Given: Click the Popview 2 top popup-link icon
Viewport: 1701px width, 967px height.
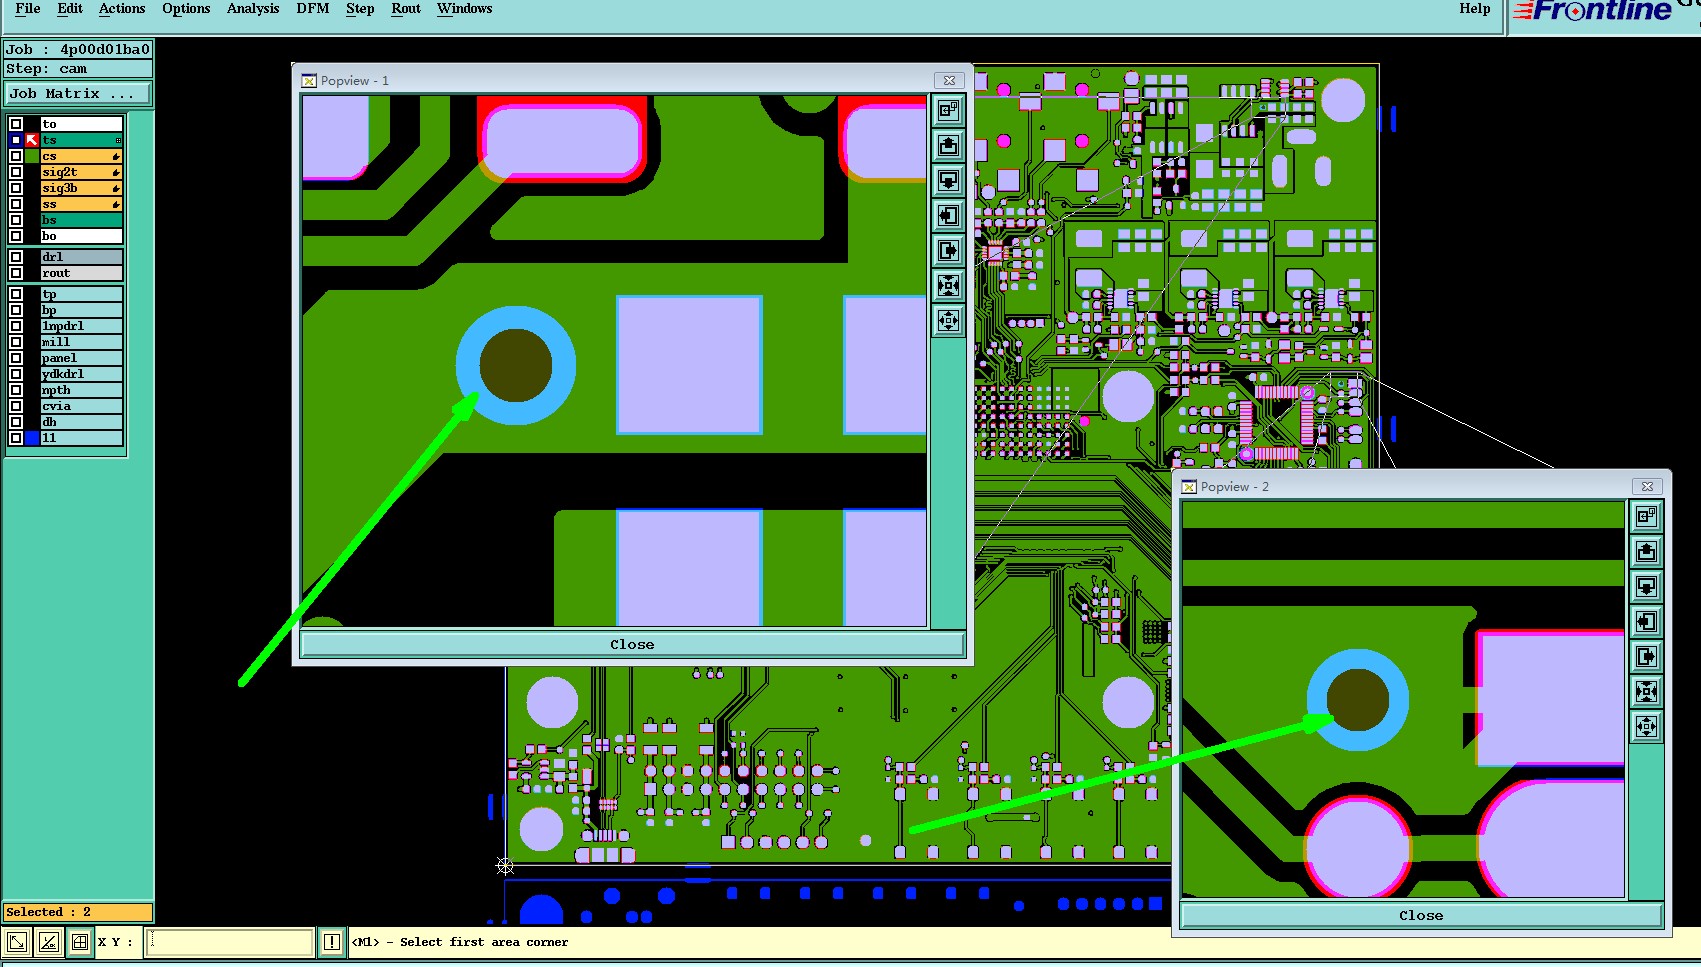Looking at the screenshot, I should point(1646,516).
